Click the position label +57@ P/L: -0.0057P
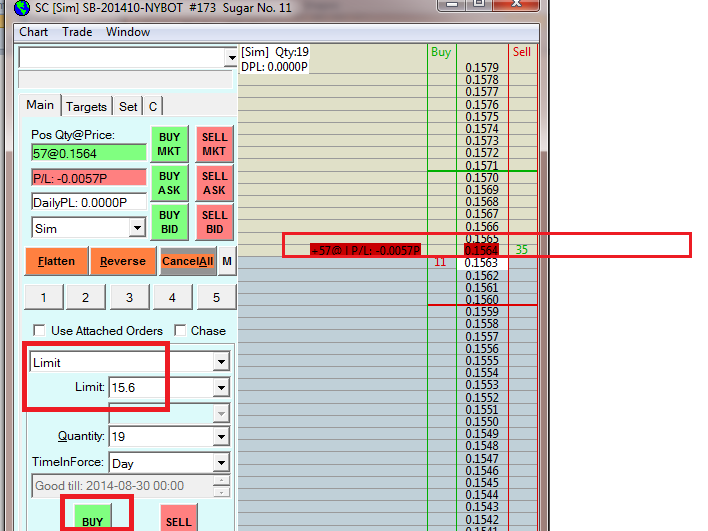The image size is (708, 531). pyautogui.click(x=366, y=251)
